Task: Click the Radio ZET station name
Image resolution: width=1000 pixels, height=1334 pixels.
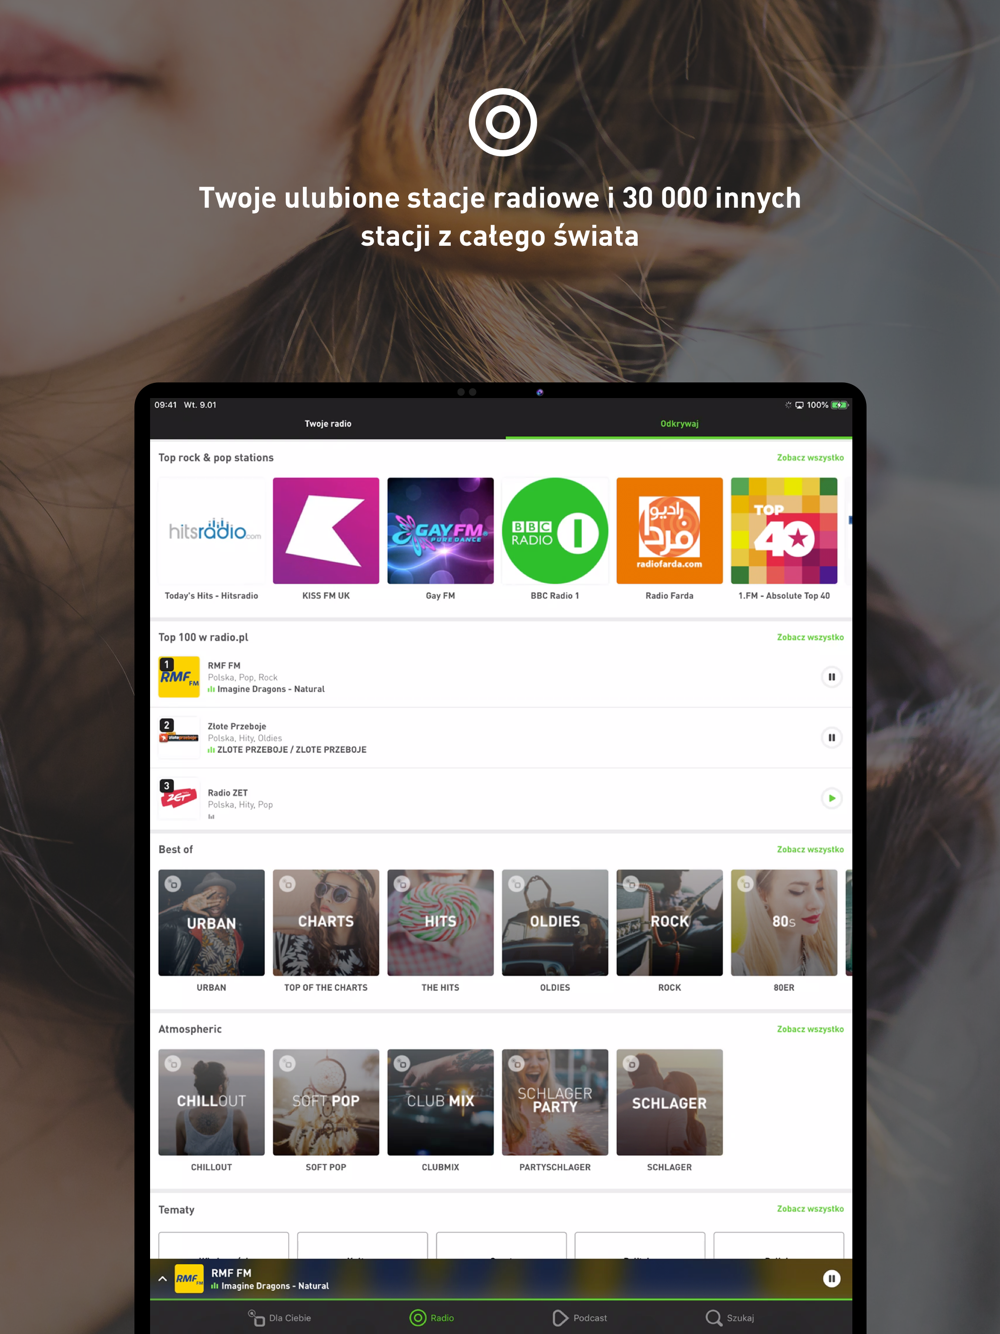Action: 228,793
